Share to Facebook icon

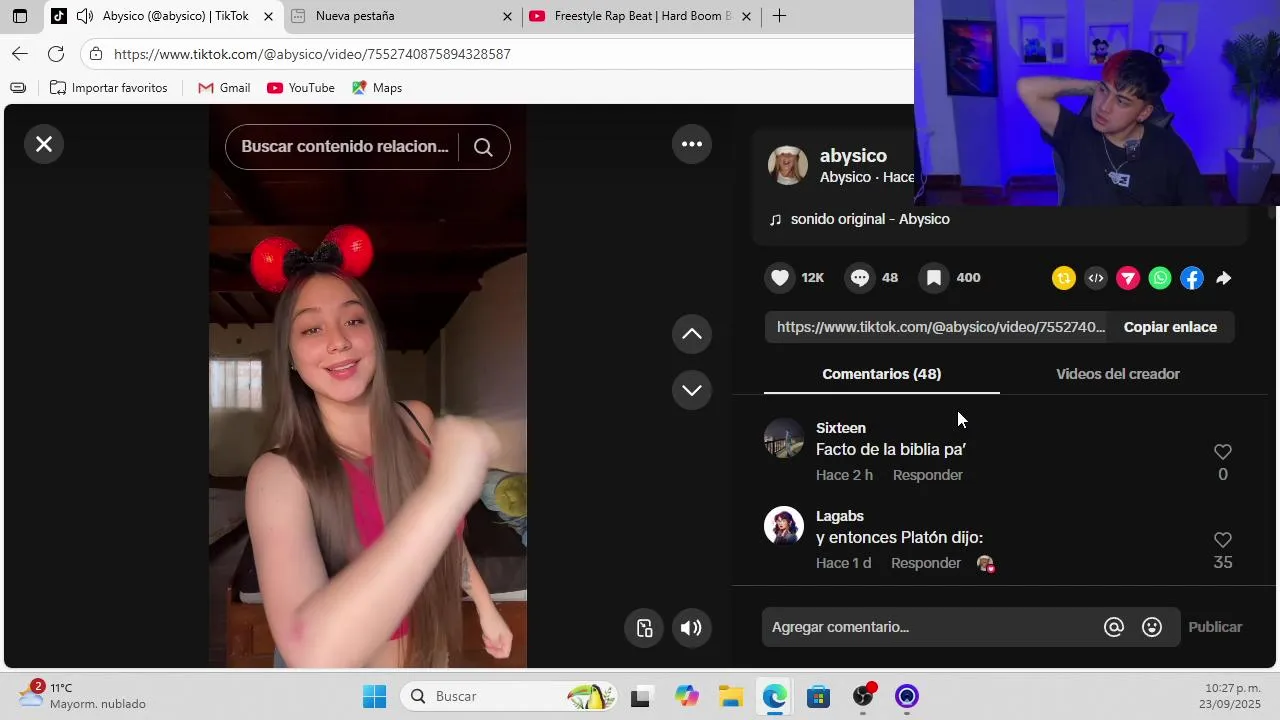[1192, 279]
